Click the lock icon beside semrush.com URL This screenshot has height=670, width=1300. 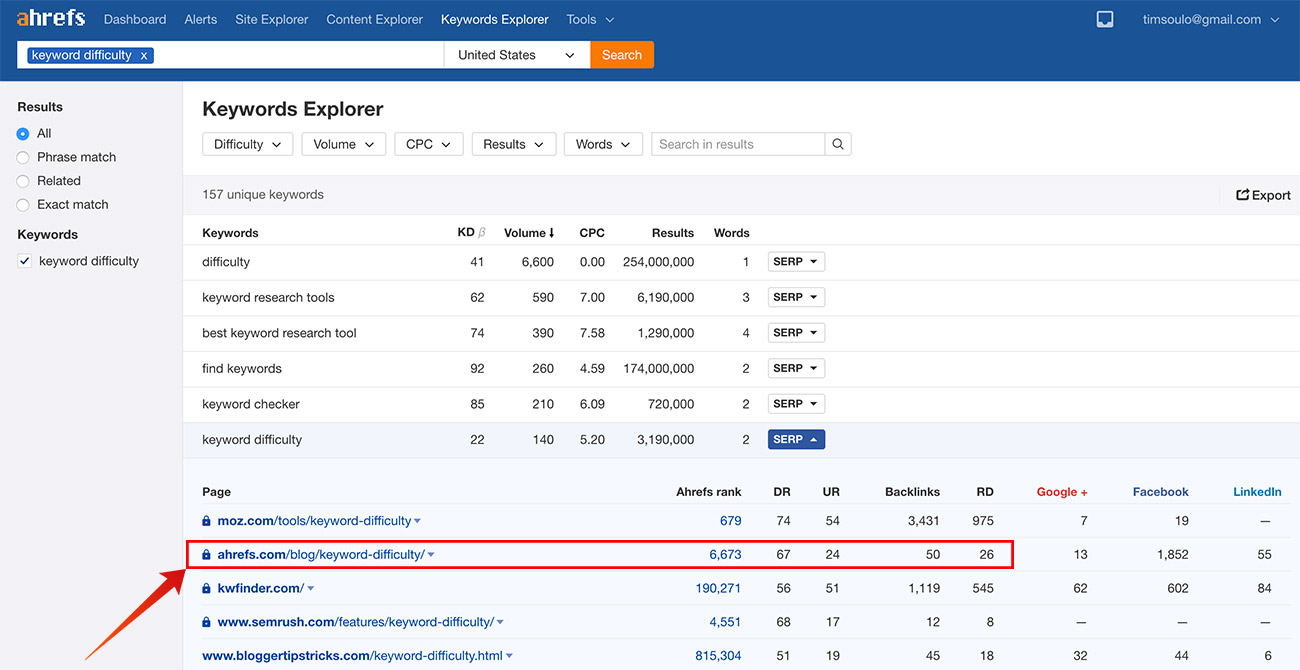[x=206, y=621]
